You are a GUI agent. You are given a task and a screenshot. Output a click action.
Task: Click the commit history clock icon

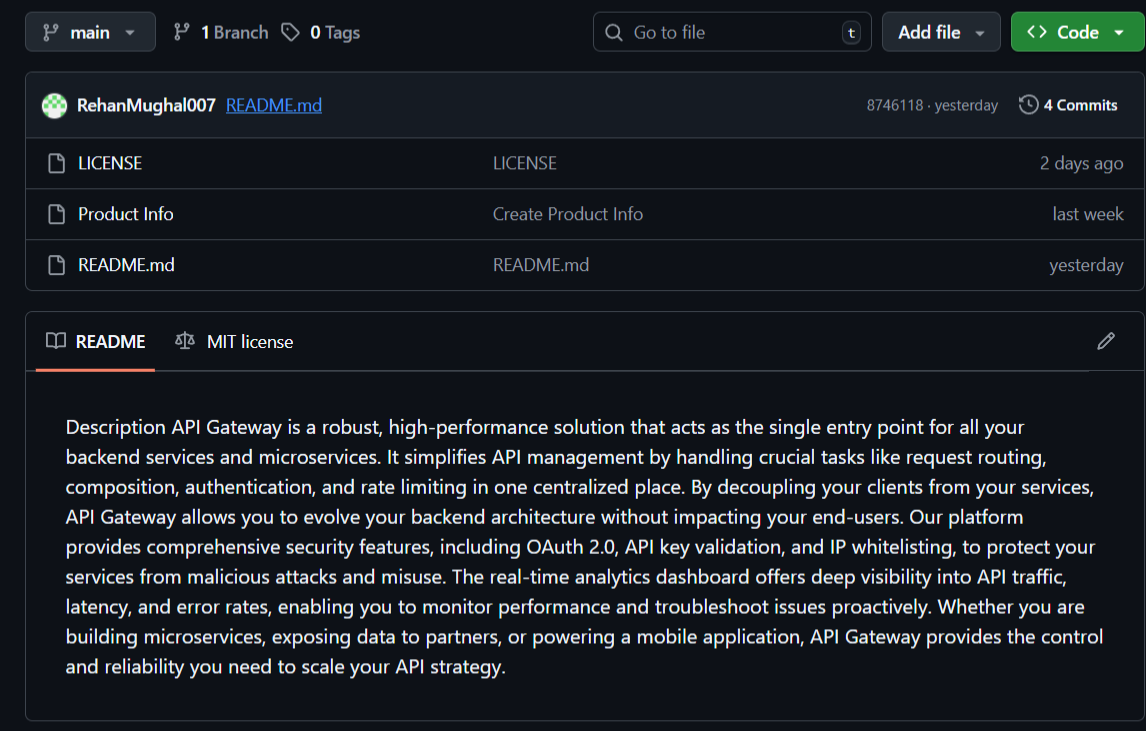point(1028,105)
